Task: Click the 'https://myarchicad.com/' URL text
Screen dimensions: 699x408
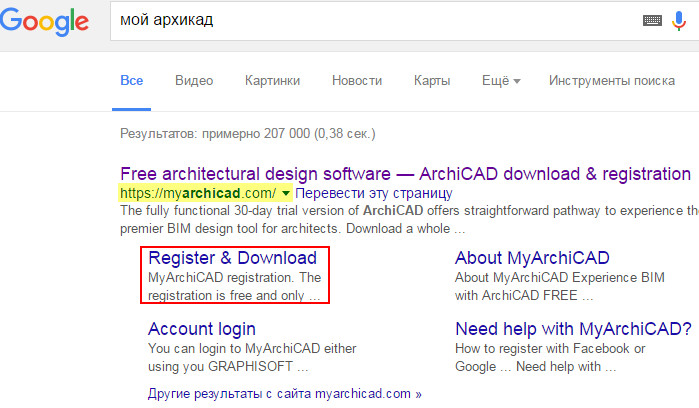Action: pos(198,194)
